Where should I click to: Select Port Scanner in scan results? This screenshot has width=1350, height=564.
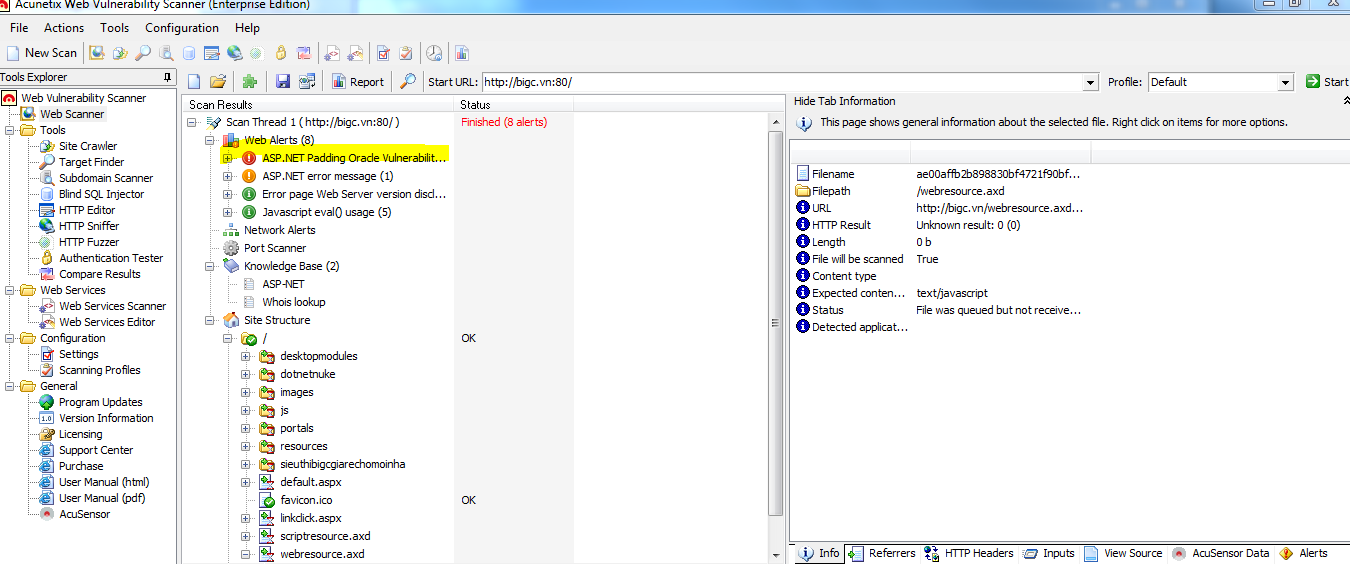pos(275,248)
